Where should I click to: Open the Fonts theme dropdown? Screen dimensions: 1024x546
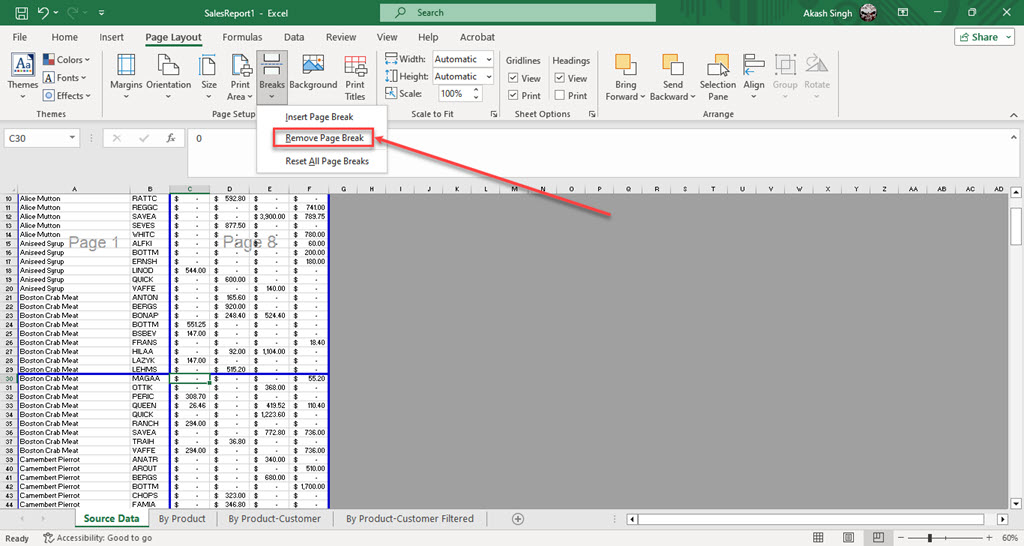[x=65, y=78]
